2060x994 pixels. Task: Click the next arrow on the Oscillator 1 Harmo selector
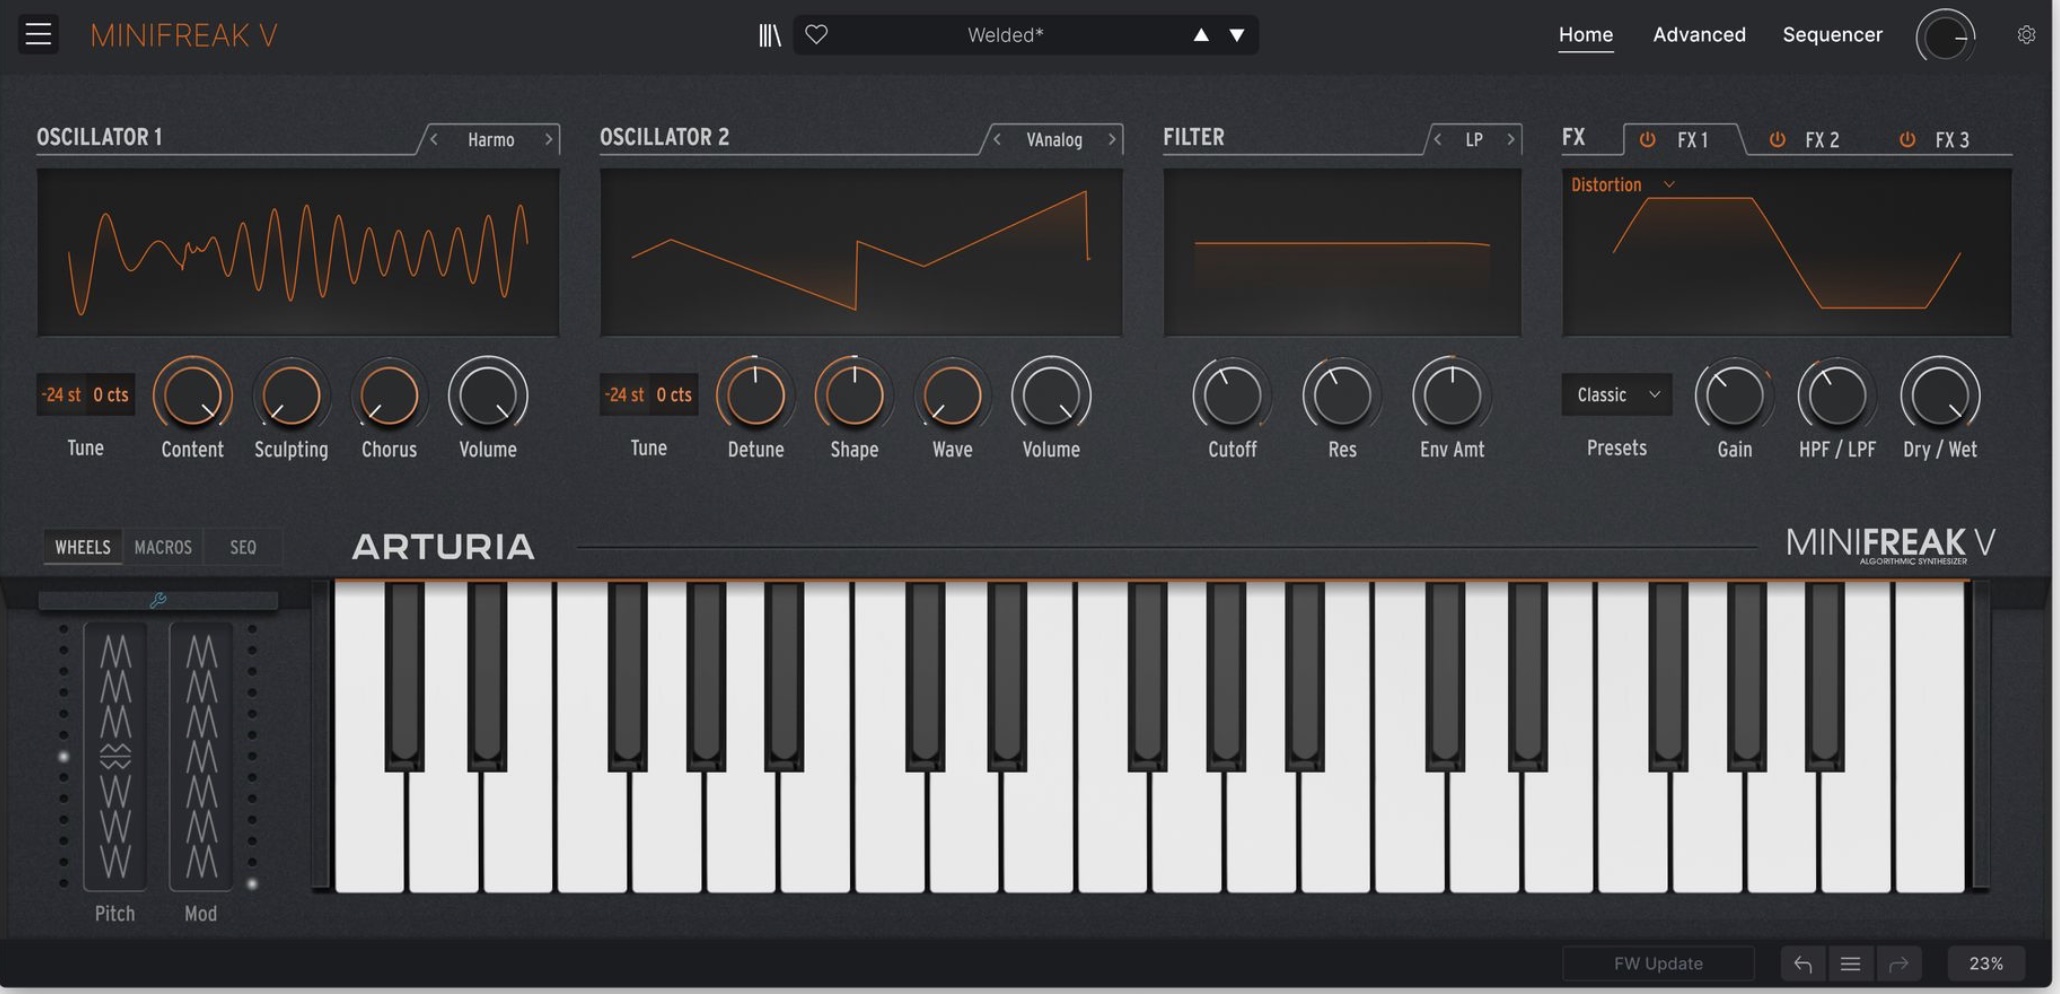(x=548, y=139)
